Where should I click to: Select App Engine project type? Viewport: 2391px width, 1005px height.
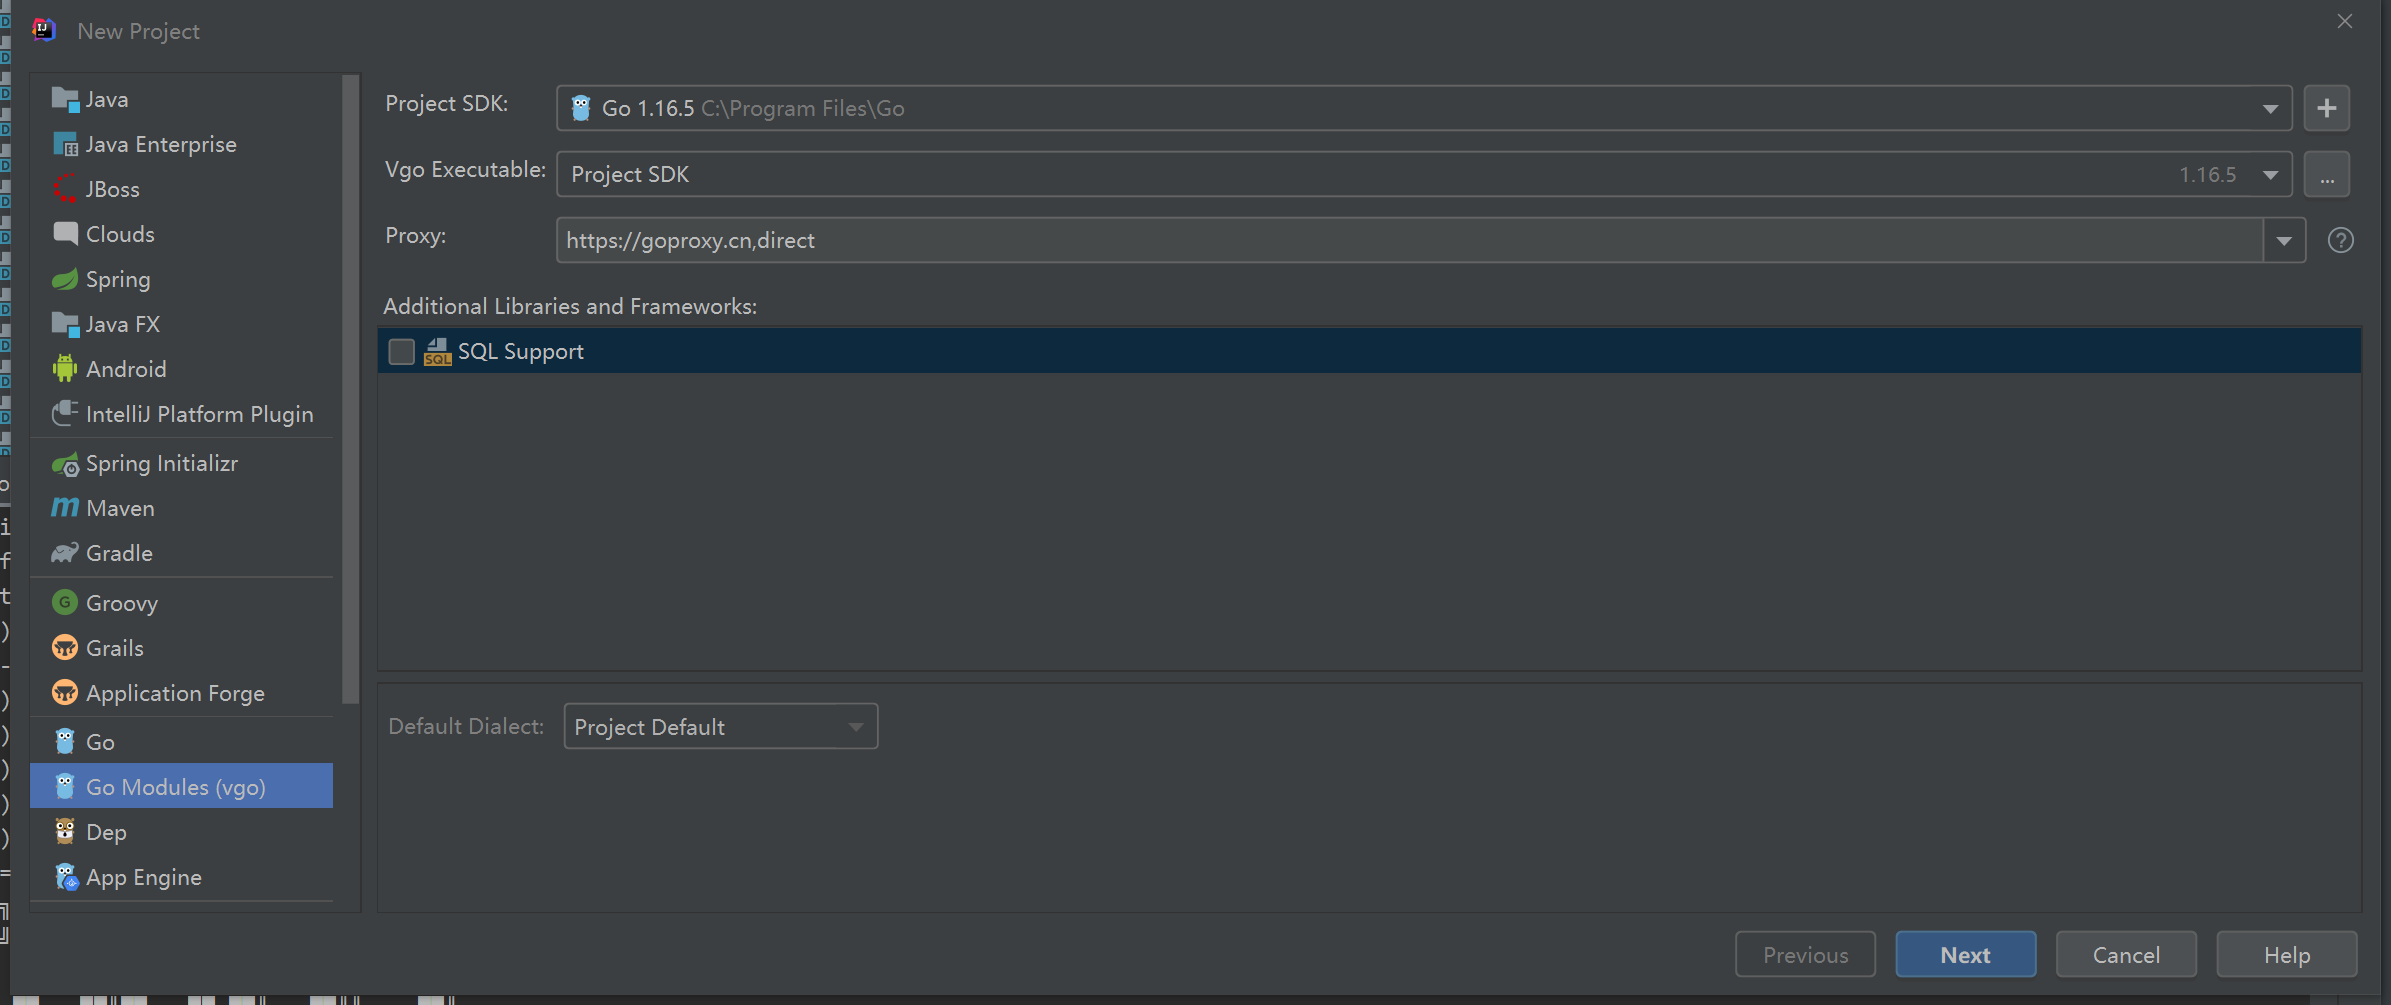coord(181,877)
